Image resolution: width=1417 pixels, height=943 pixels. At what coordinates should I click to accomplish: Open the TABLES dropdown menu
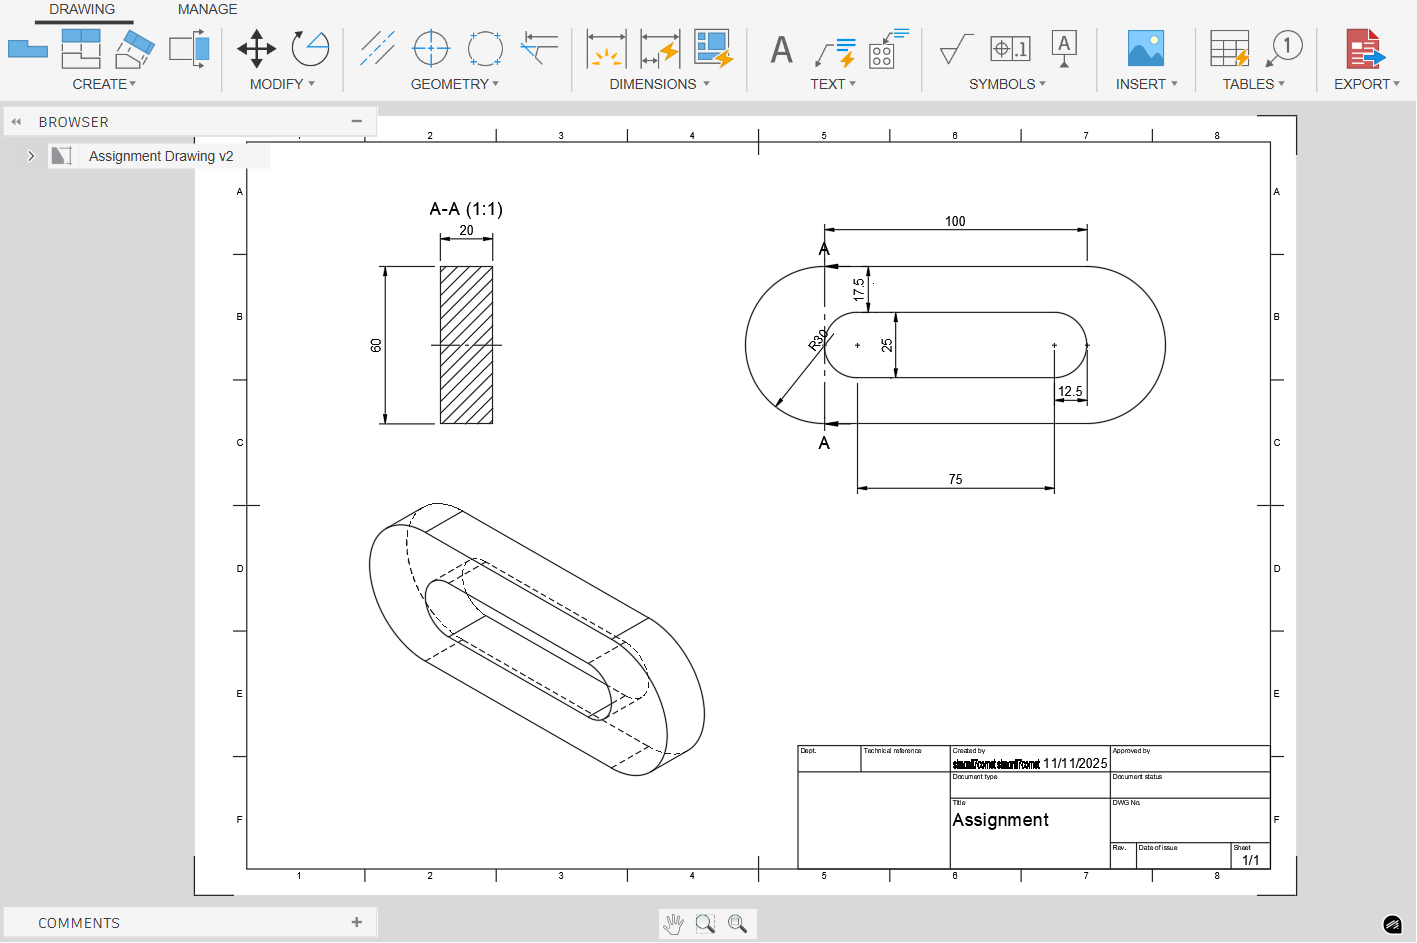[1254, 84]
